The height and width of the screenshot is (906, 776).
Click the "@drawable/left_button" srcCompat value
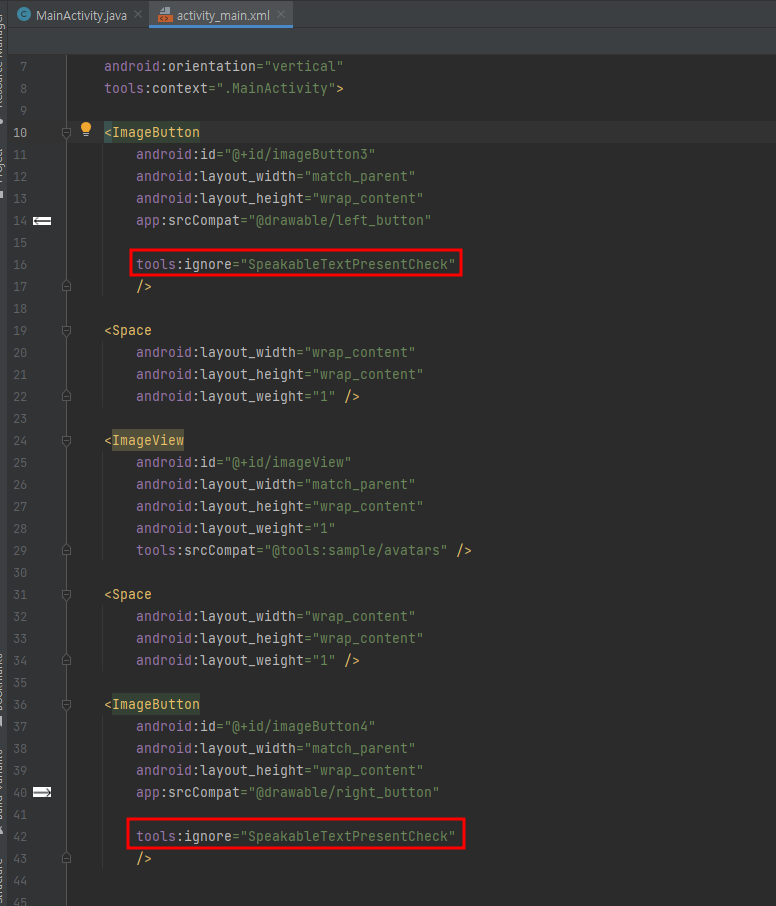pyautogui.click(x=340, y=220)
